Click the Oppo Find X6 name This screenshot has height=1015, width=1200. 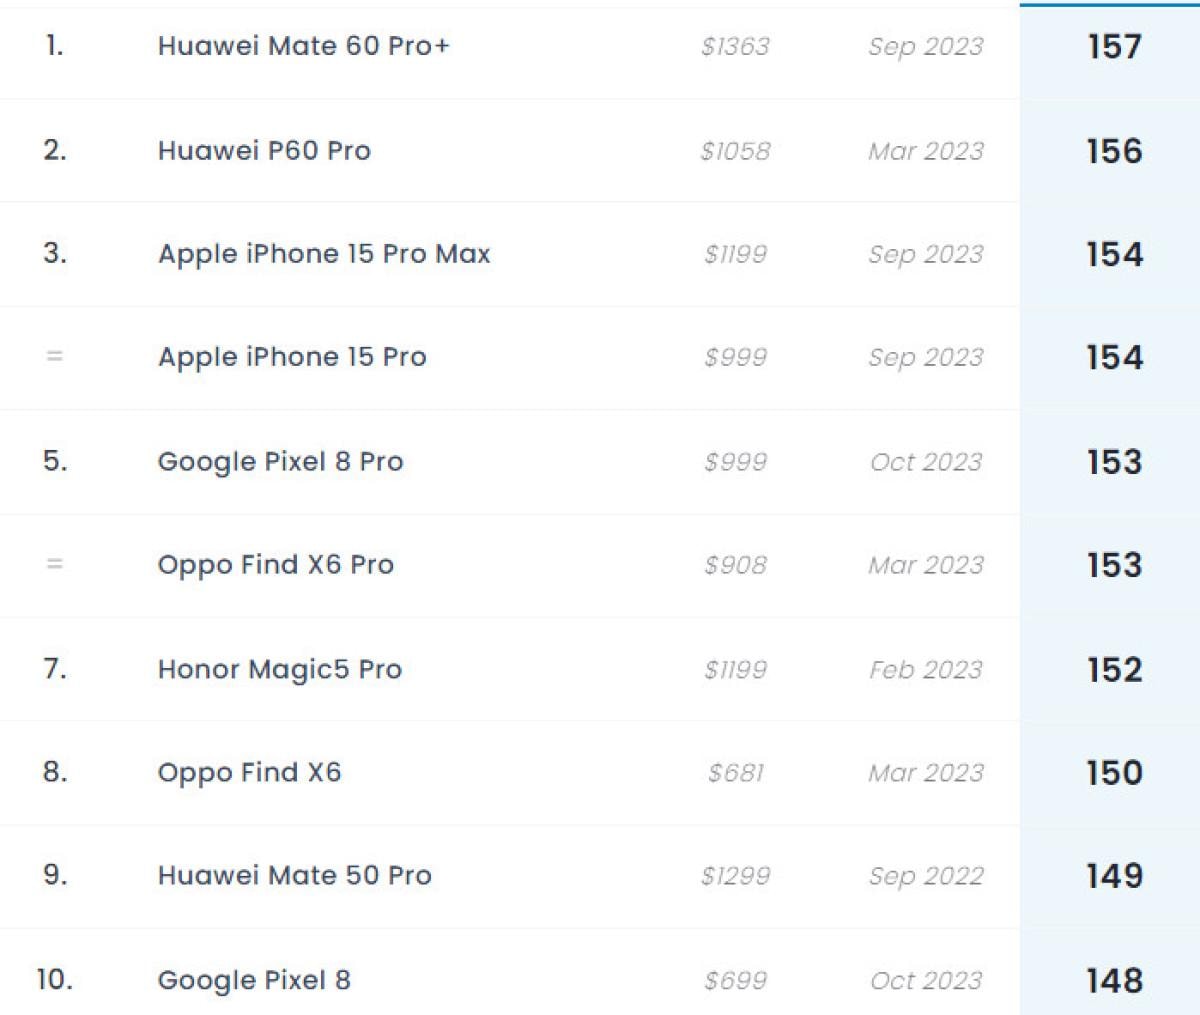(249, 772)
